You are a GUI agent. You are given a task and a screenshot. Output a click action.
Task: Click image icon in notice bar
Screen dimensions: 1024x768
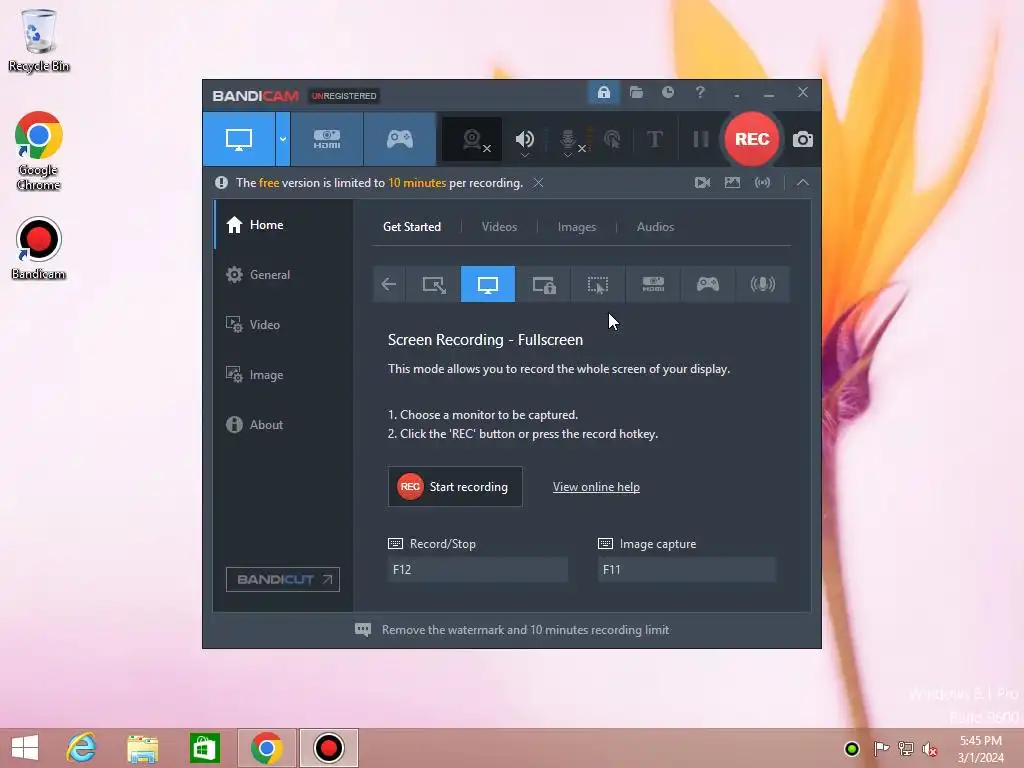[732, 183]
